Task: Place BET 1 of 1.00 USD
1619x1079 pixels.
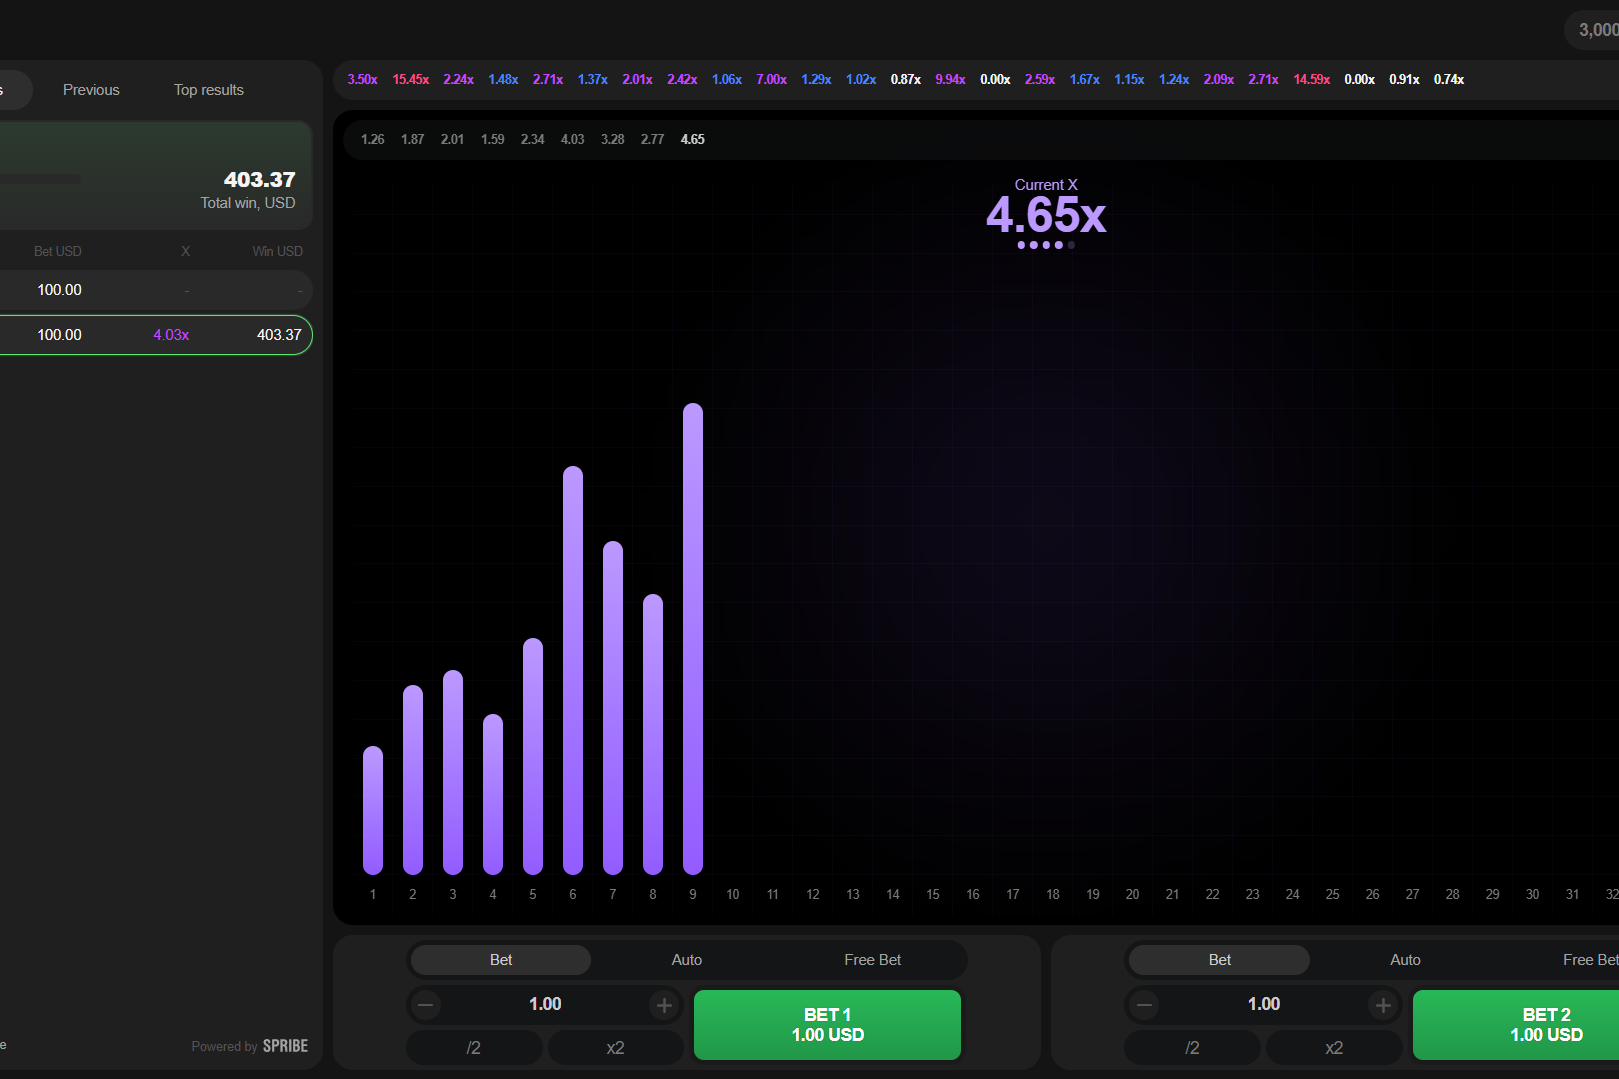Action: [x=827, y=1025]
